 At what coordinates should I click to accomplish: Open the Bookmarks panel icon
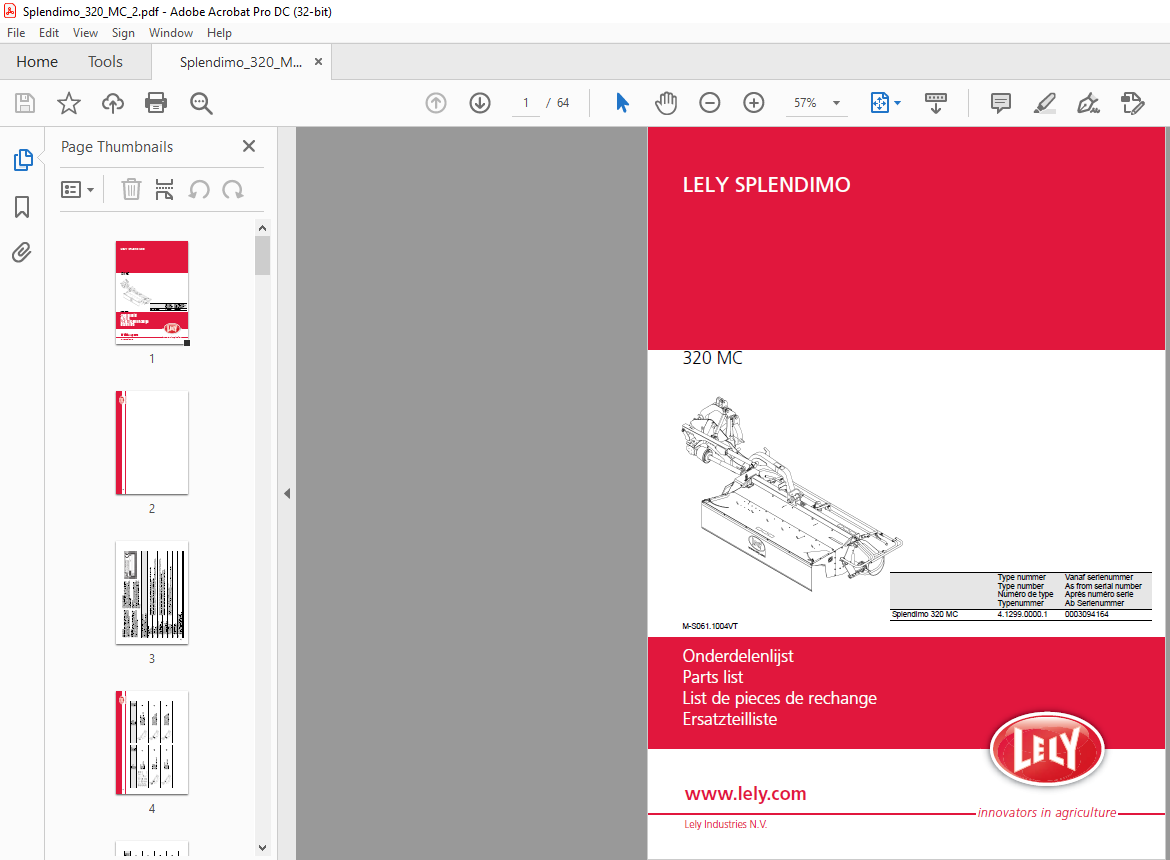tap(22, 207)
